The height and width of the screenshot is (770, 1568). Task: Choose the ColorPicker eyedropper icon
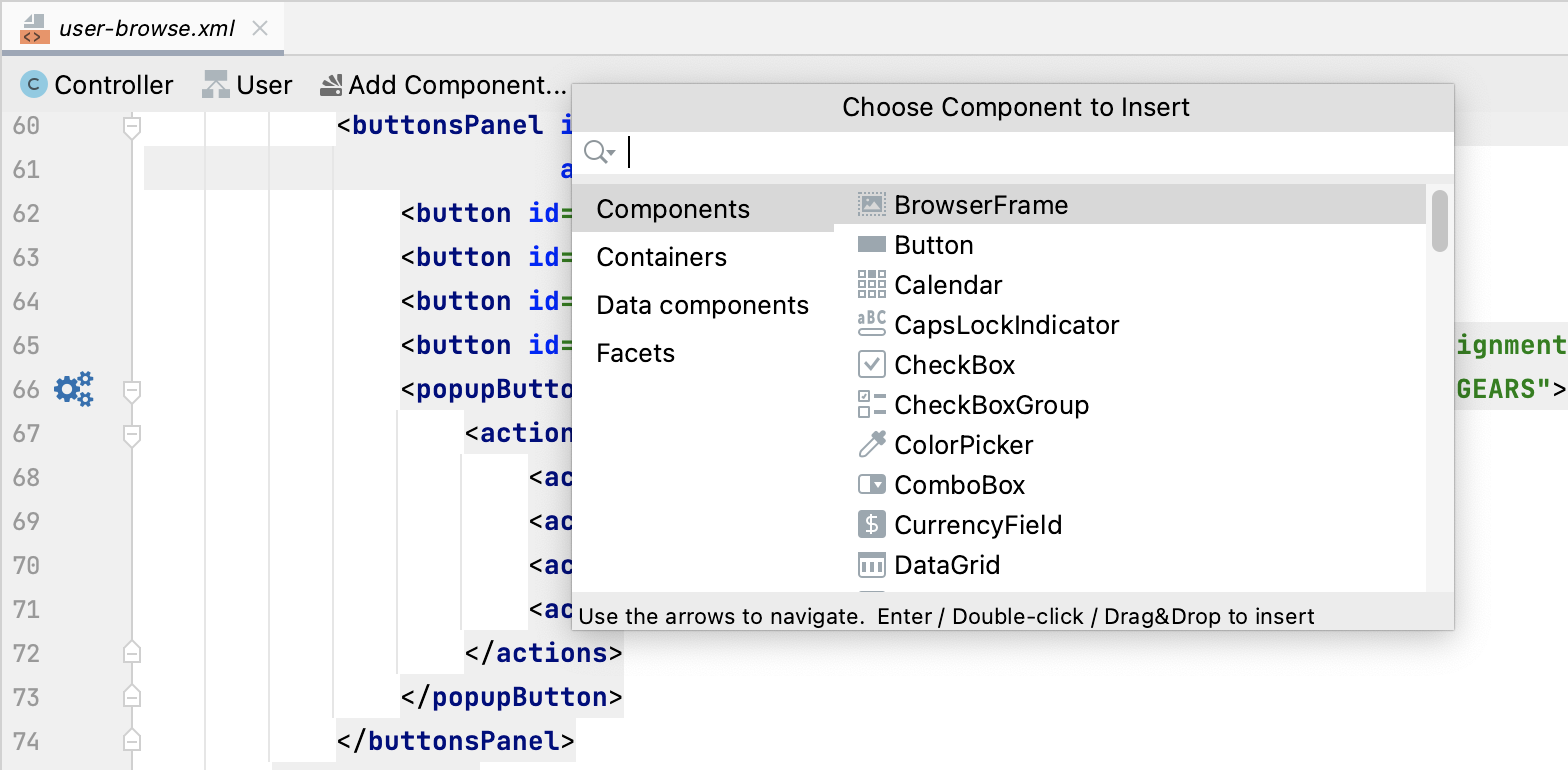tap(872, 445)
